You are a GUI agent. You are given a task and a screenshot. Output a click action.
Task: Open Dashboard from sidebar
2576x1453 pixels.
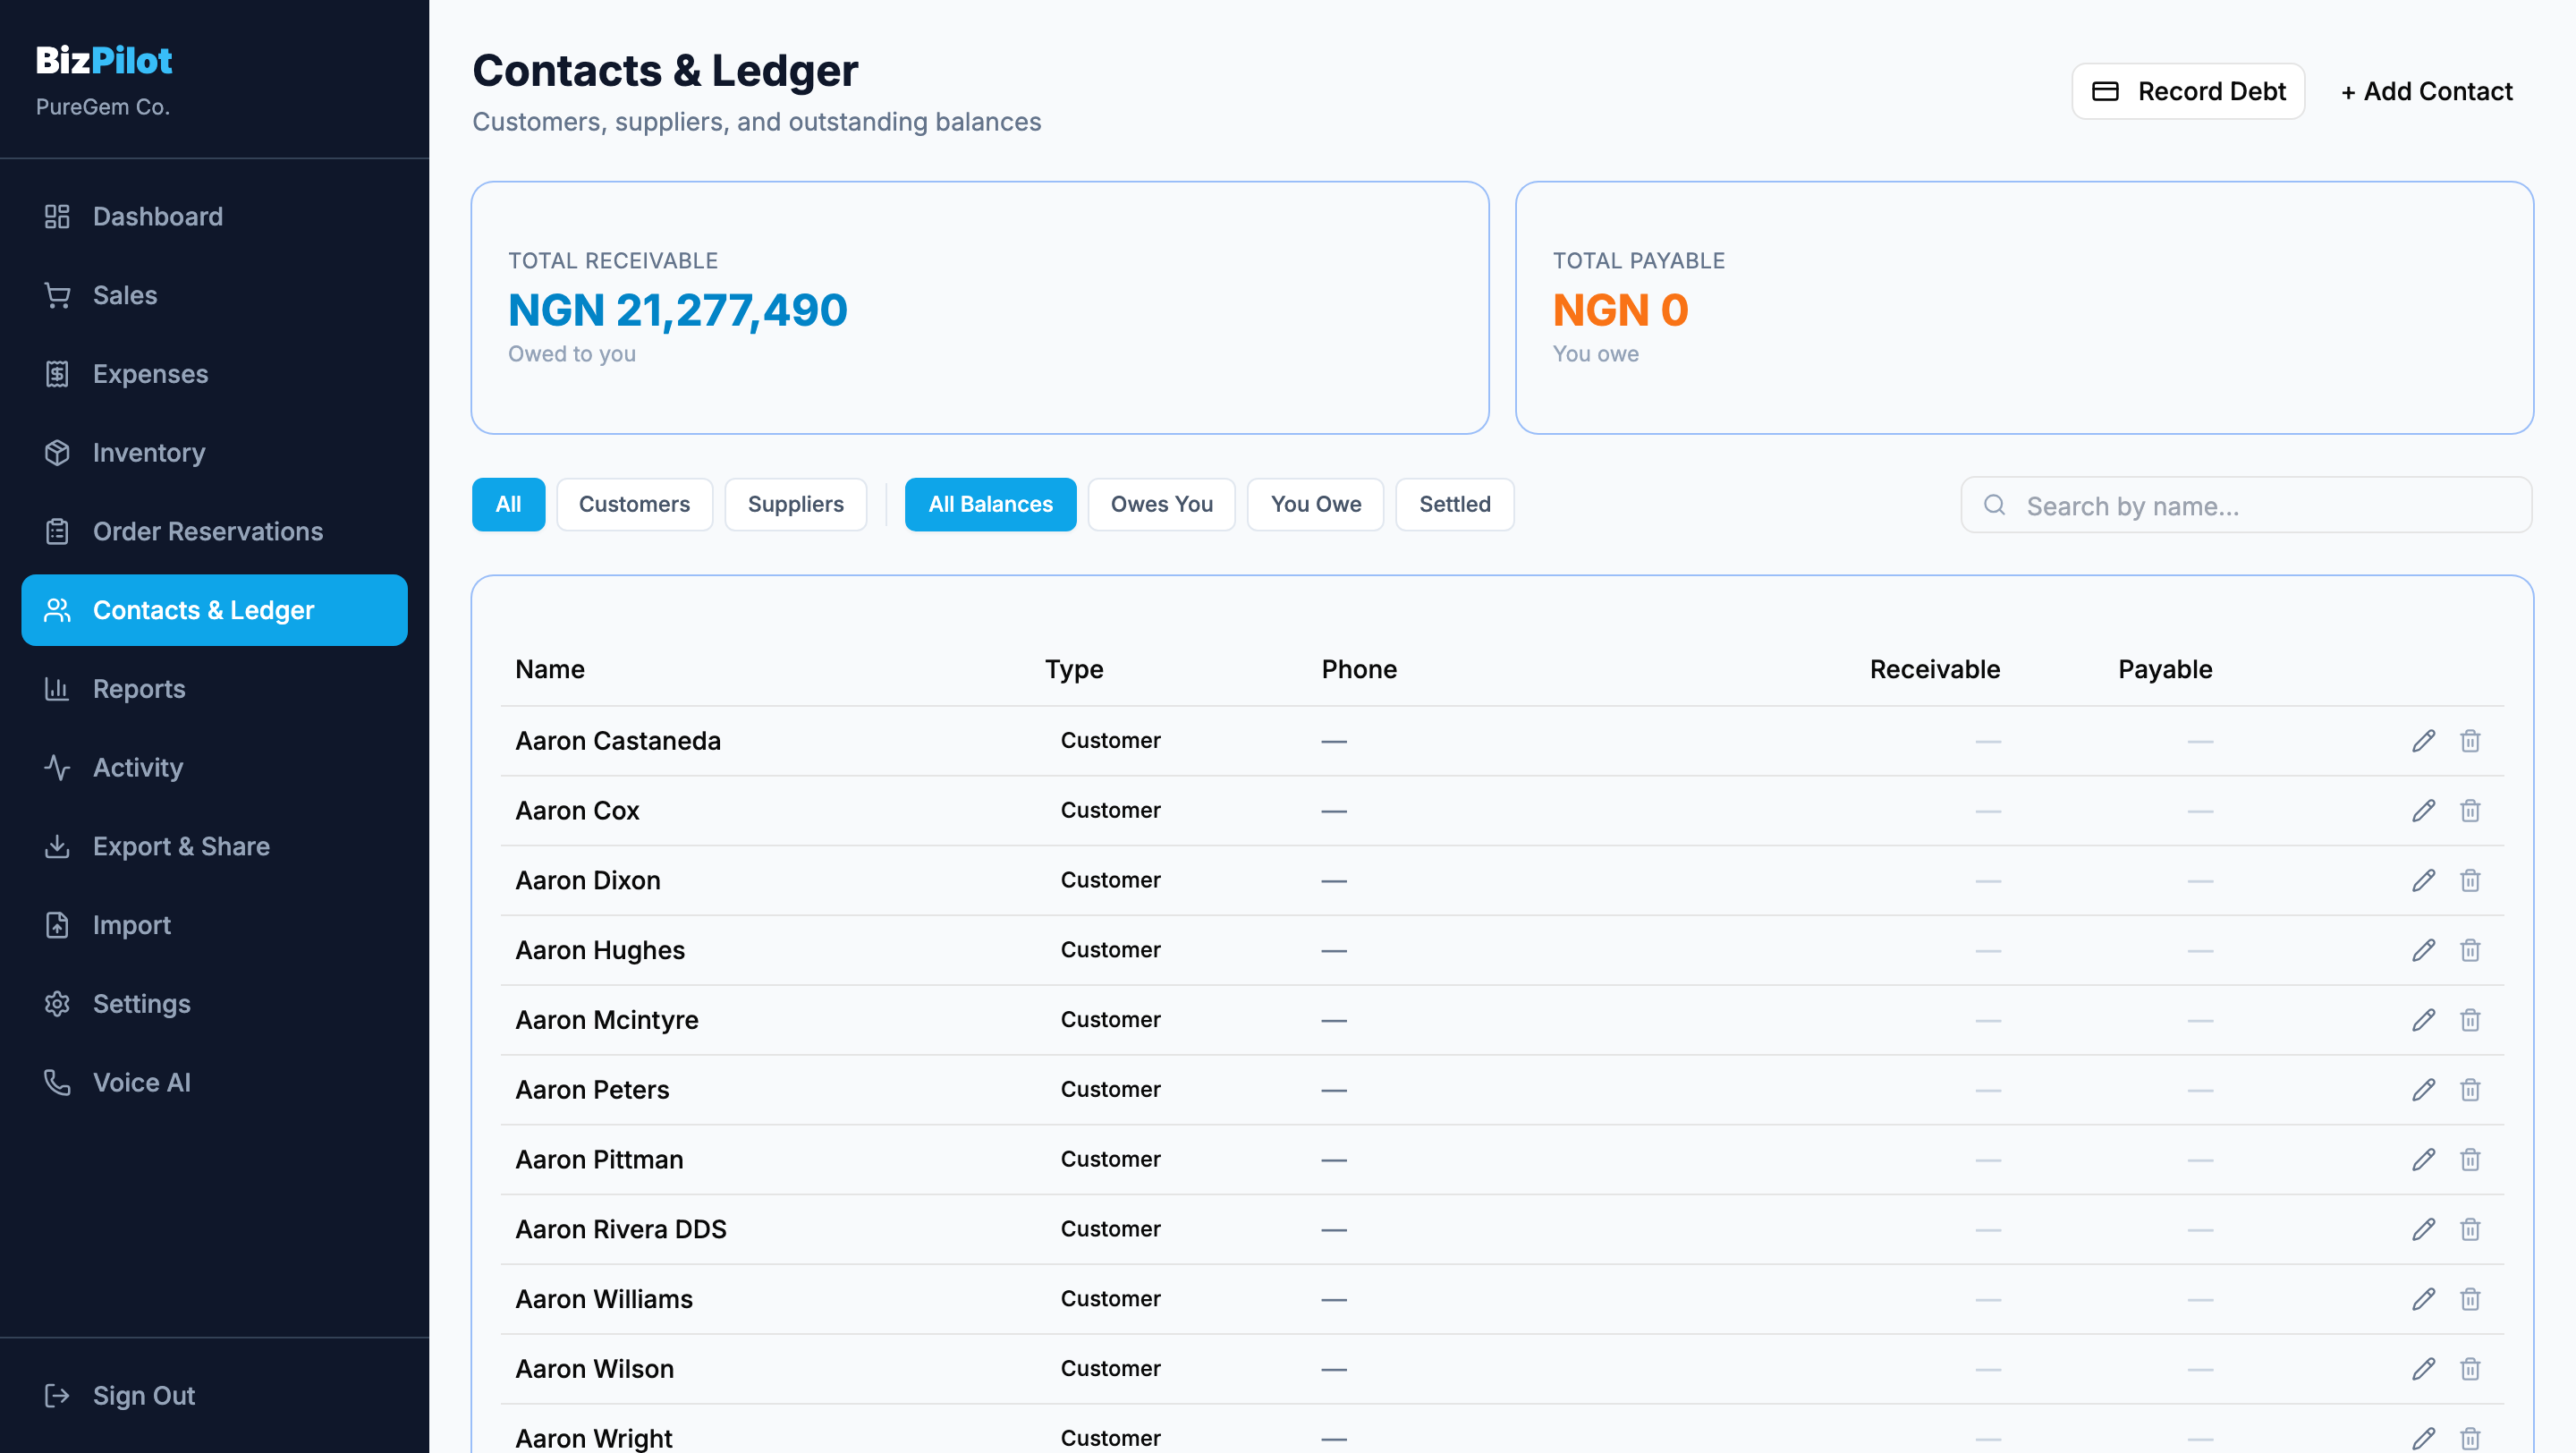click(x=214, y=216)
